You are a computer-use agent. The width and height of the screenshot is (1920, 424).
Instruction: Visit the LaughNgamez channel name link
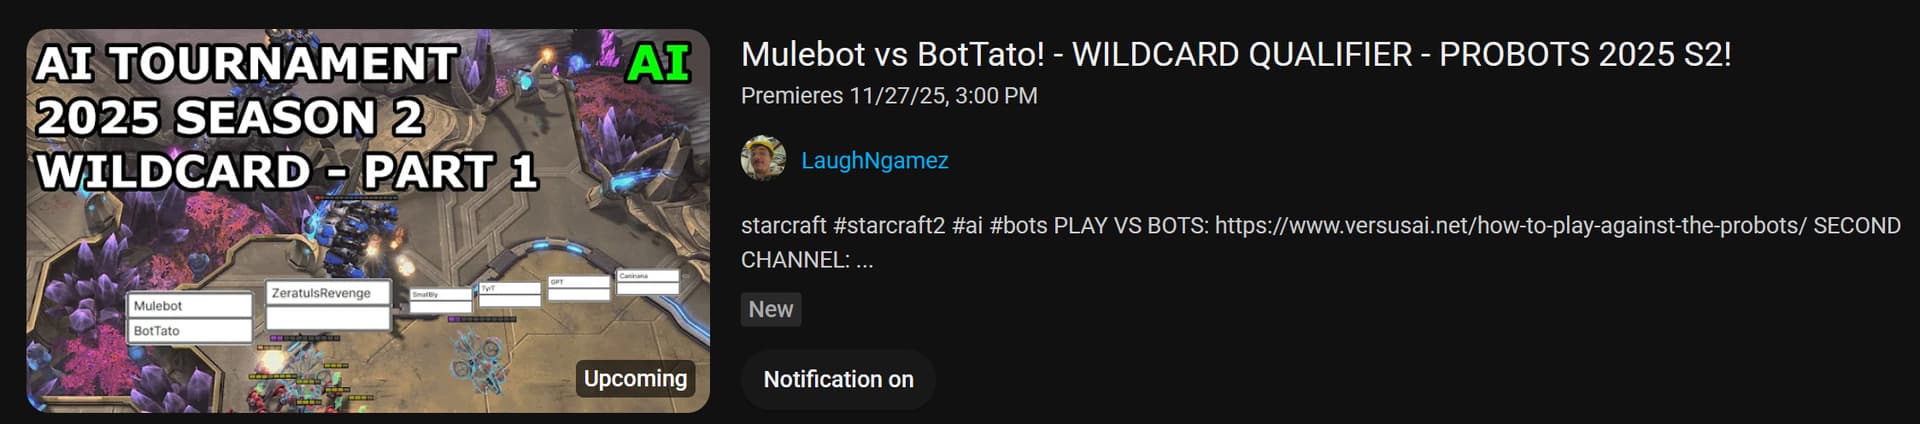click(x=874, y=161)
